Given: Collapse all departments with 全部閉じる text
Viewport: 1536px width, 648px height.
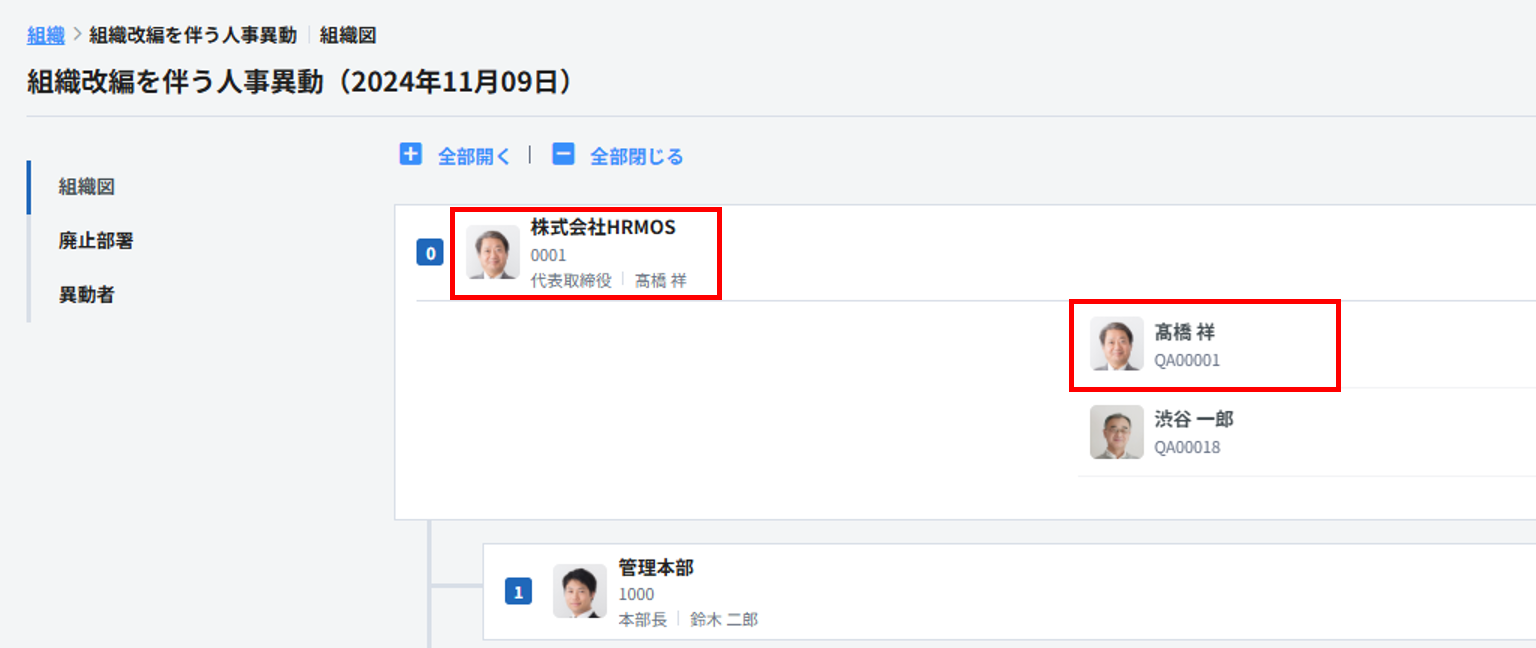Looking at the screenshot, I should pos(636,156).
